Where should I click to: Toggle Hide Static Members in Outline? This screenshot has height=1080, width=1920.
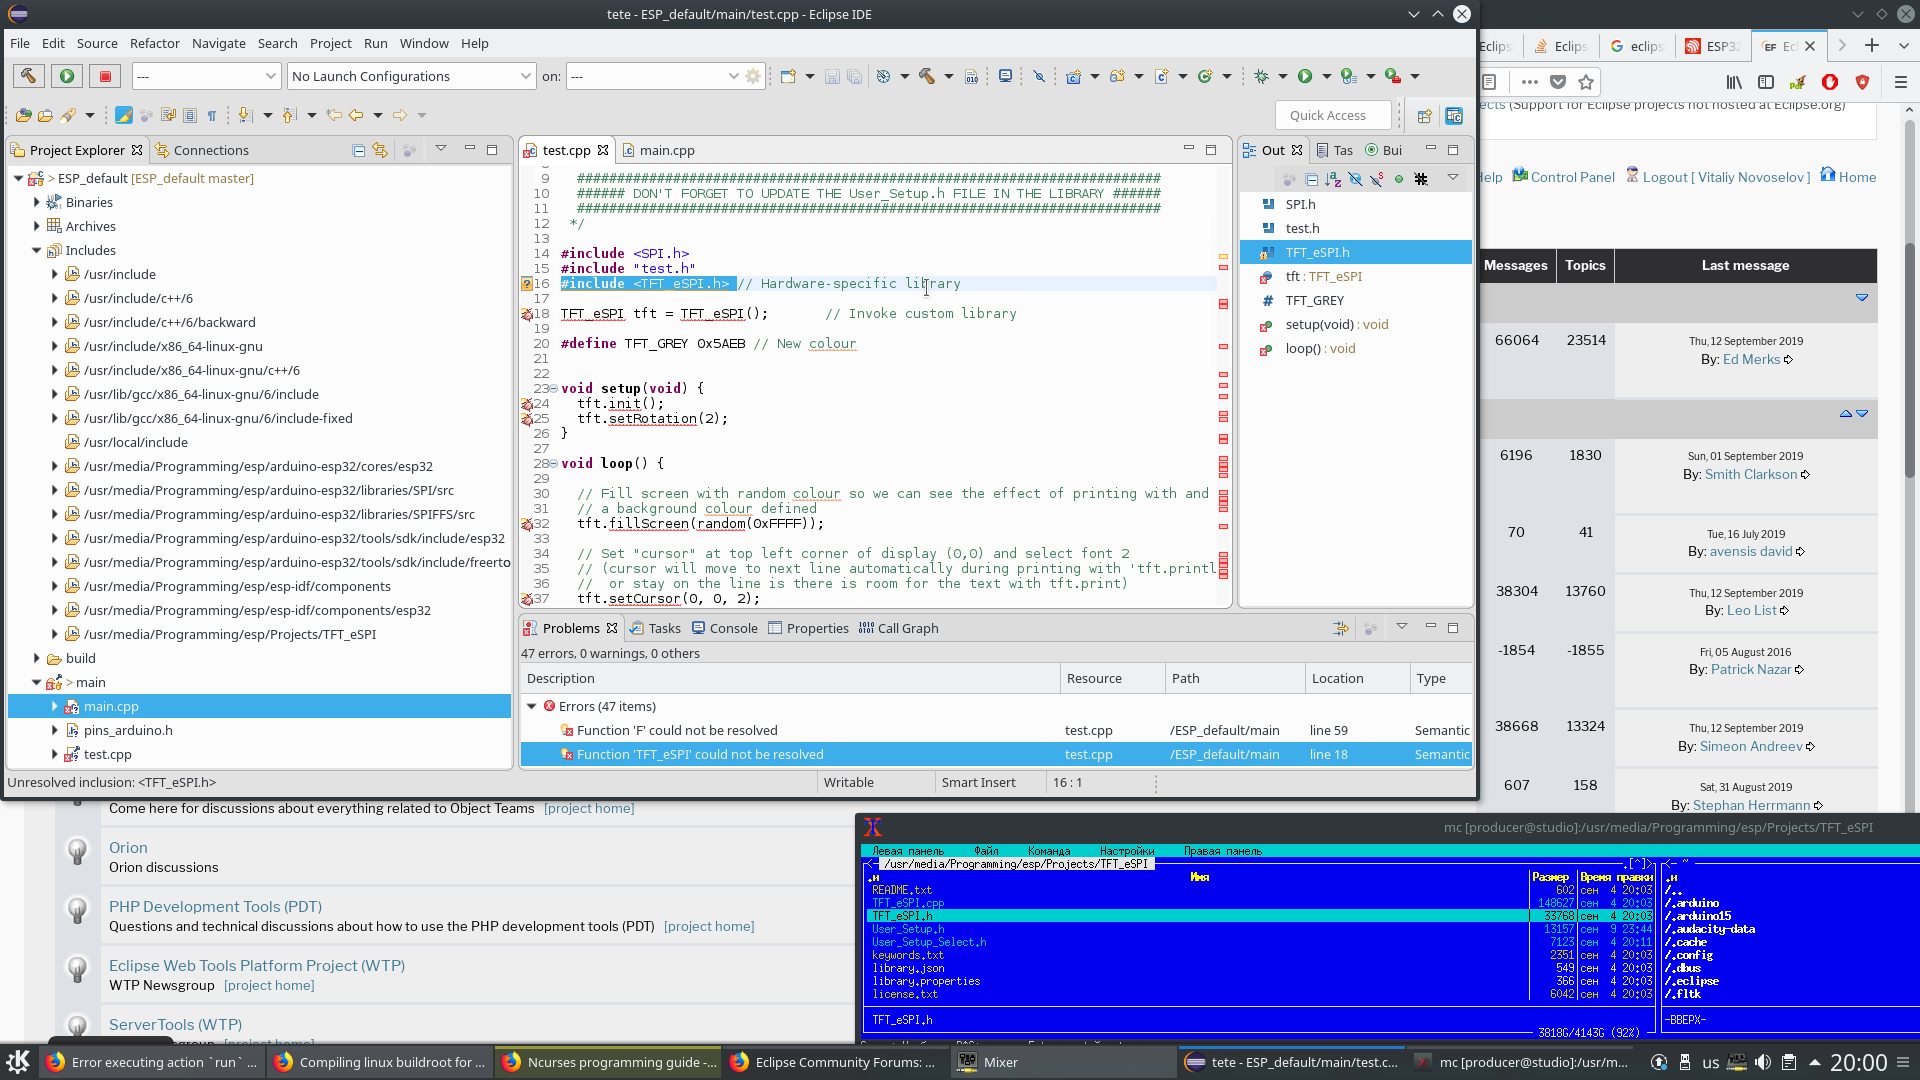point(1377,179)
